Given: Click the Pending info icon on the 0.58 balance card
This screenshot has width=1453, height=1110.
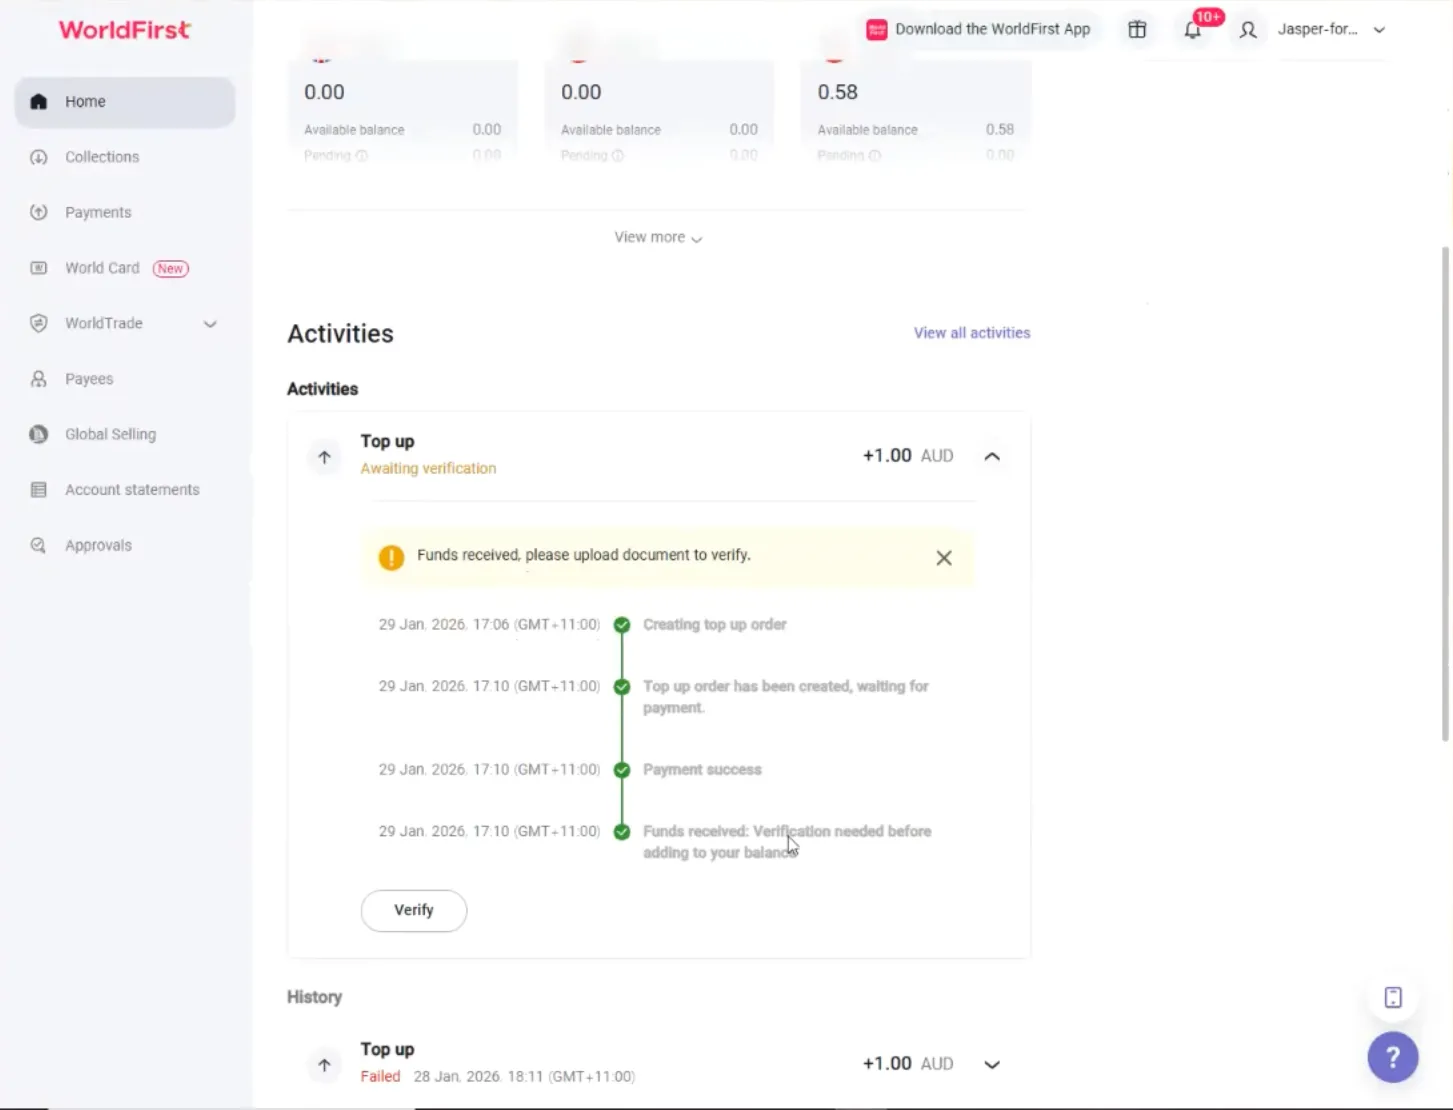Looking at the screenshot, I should (x=875, y=156).
